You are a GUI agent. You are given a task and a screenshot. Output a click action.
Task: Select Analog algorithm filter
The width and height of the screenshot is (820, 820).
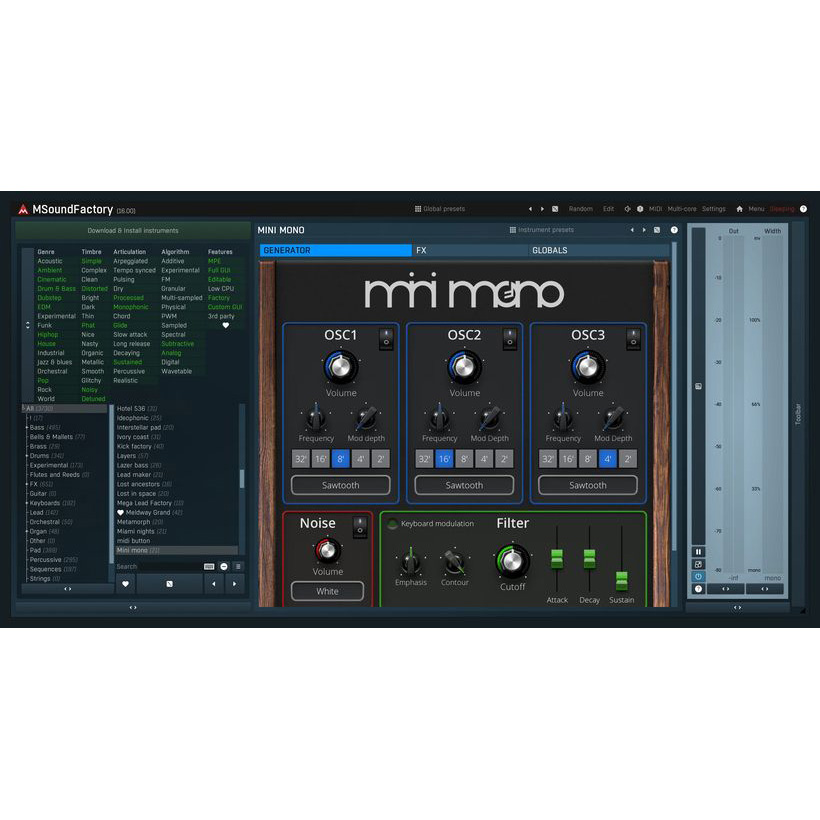[171, 353]
